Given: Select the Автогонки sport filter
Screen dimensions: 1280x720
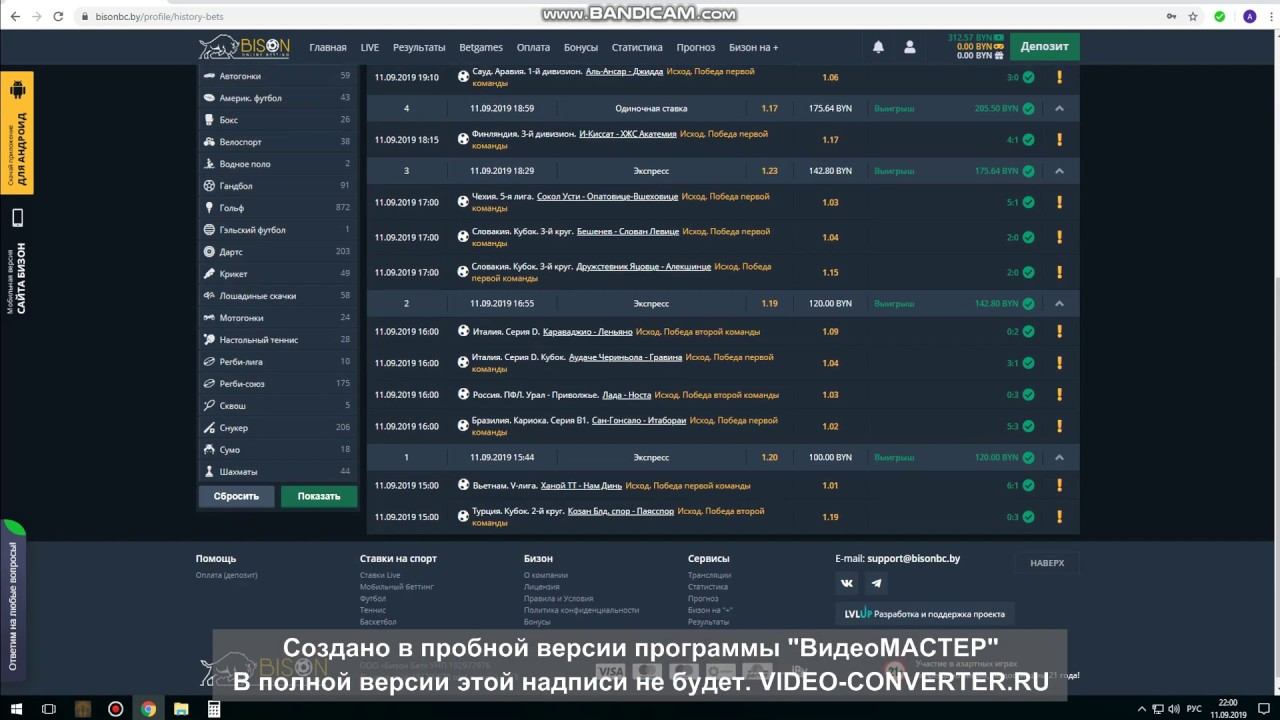Looking at the screenshot, I should pos(278,76).
